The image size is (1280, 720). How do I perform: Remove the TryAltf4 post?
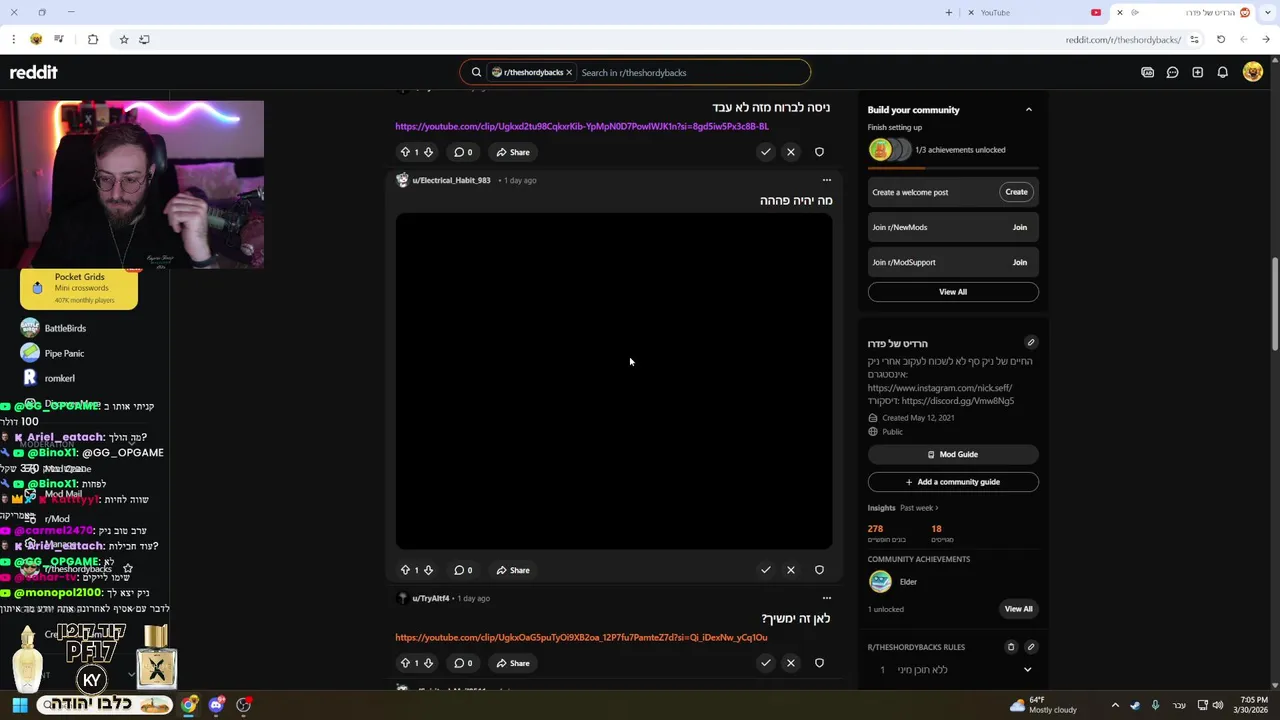[790, 663]
